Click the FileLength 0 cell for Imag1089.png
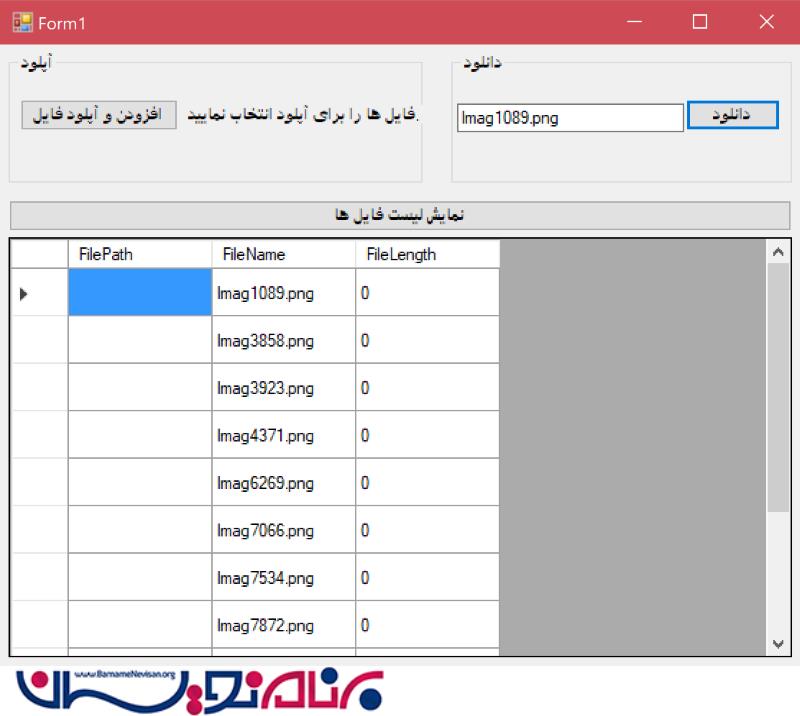Viewport: 800px width, 716px height. (x=428, y=292)
